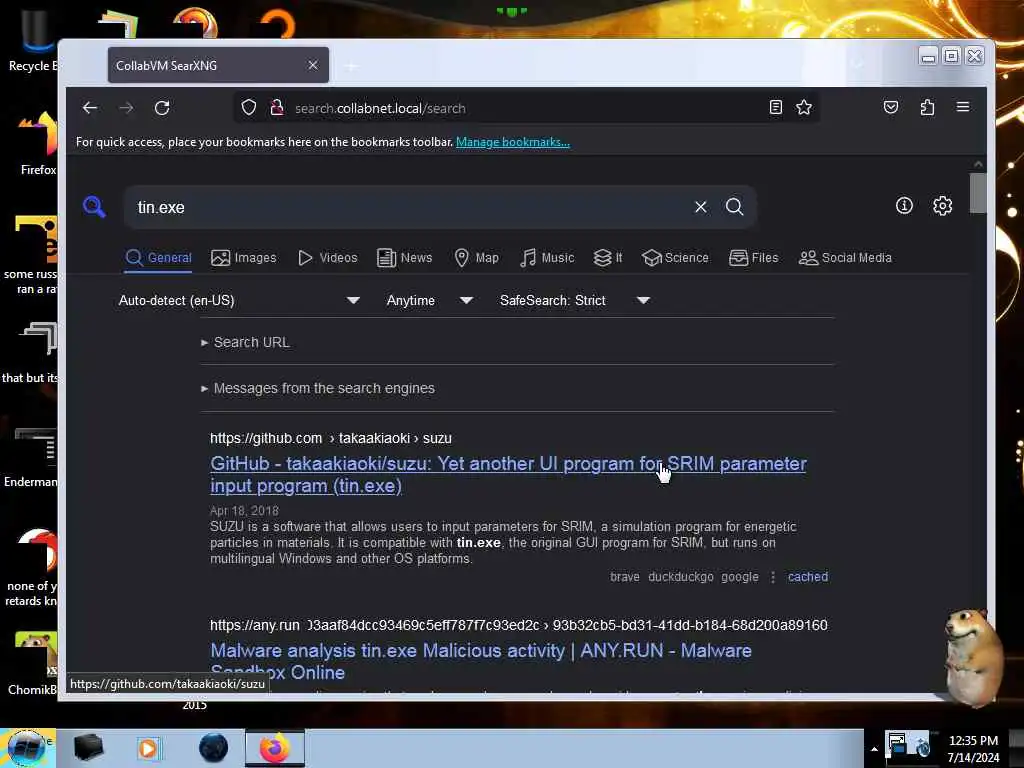Go back with the browser back arrow
1024x768 pixels.
[x=90, y=108]
